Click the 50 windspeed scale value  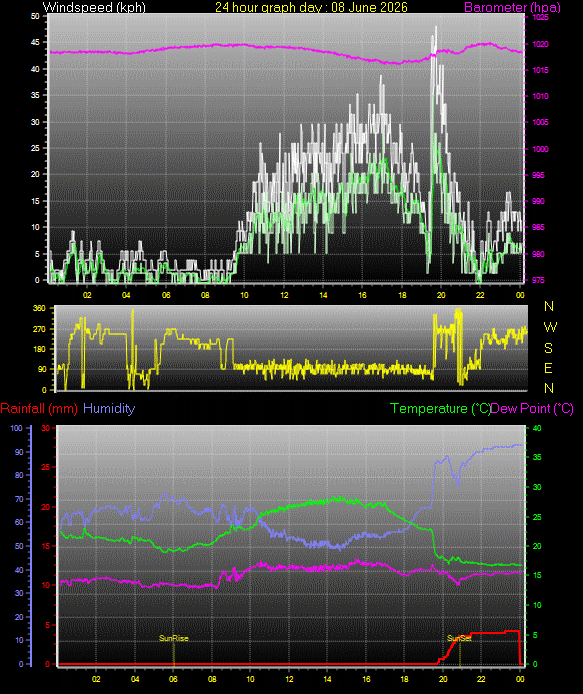point(35,16)
